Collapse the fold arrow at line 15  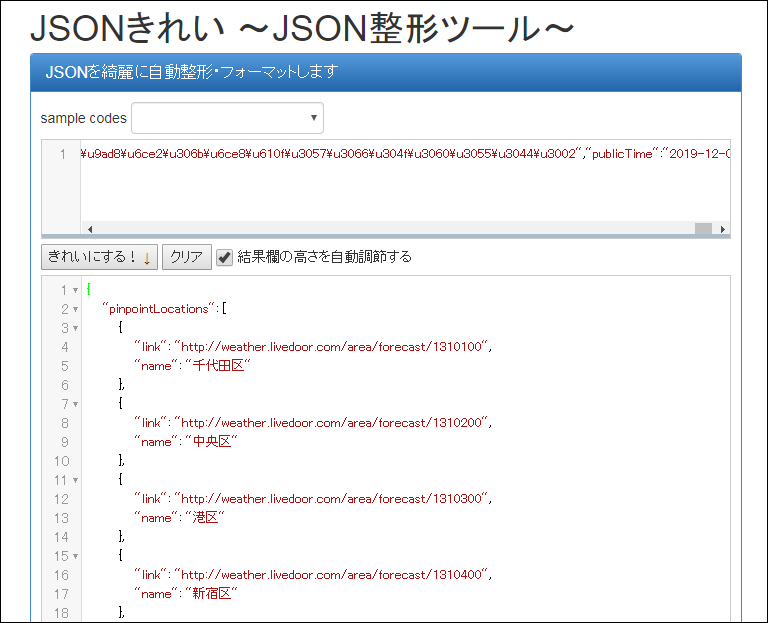click(75, 556)
